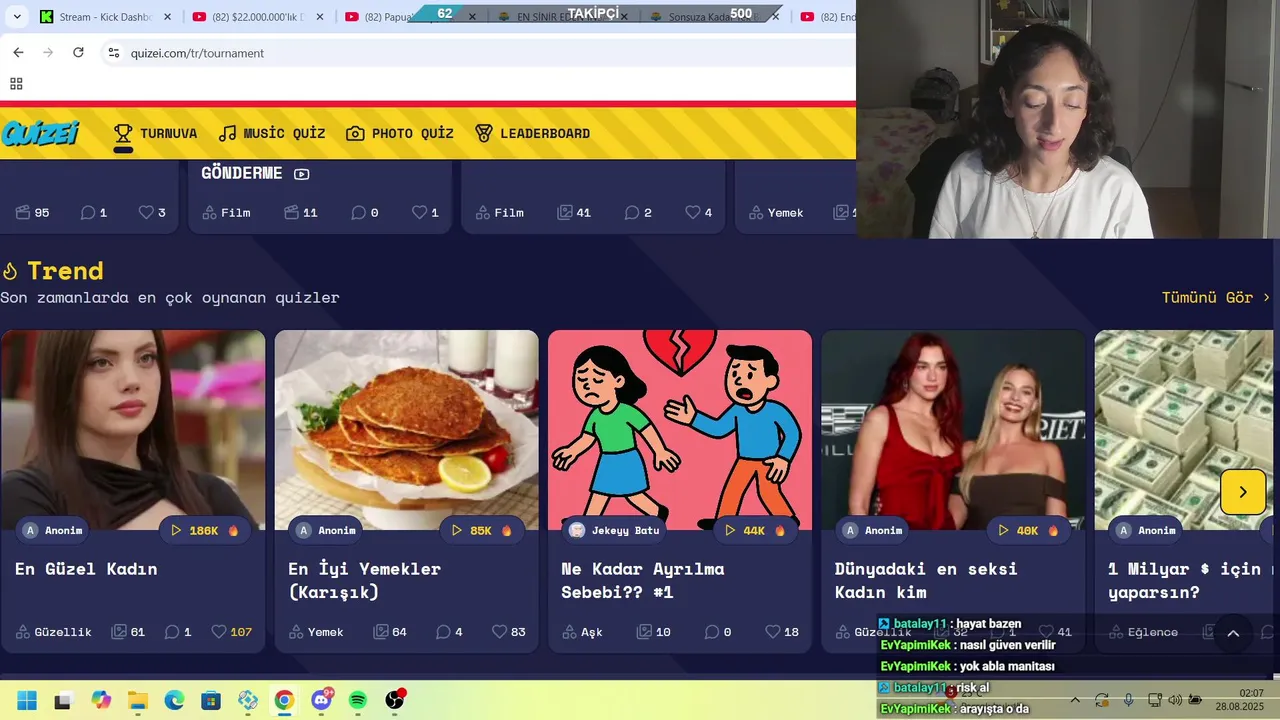Open comments on En İyi Yemekler (4)

pyautogui.click(x=449, y=632)
